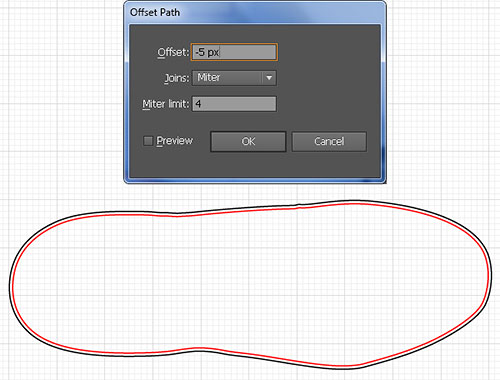Click the Offset Path dialog title bar
The width and height of the screenshot is (500, 380).
pyautogui.click(x=255, y=12)
